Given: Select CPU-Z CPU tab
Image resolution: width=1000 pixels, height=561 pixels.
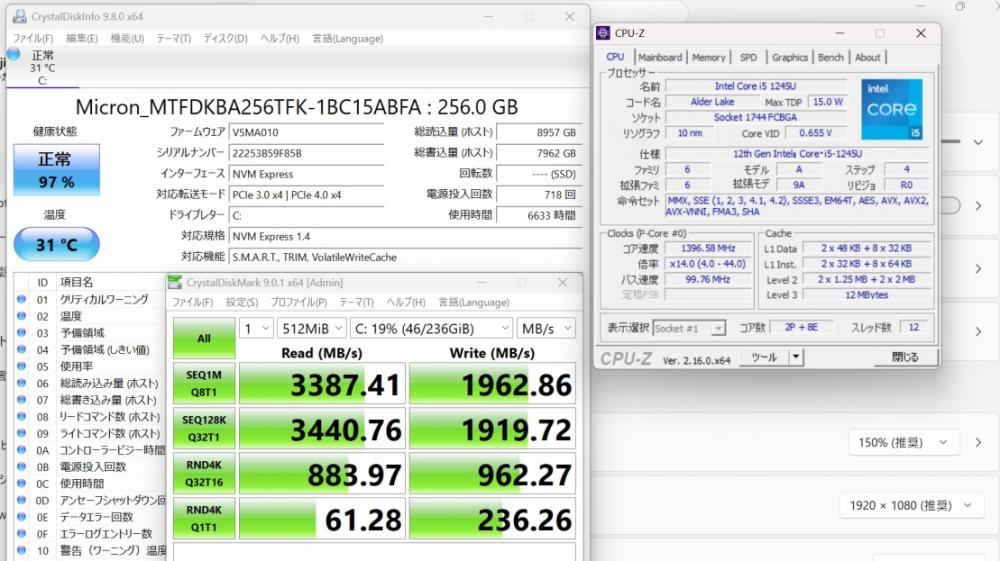Looking at the screenshot, I should 615,57.
